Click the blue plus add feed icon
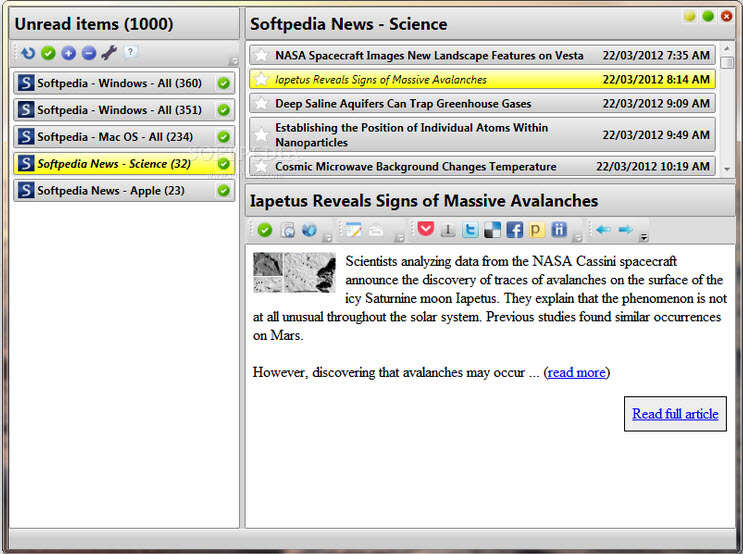Viewport: 743px width, 554px height. coord(68,53)
